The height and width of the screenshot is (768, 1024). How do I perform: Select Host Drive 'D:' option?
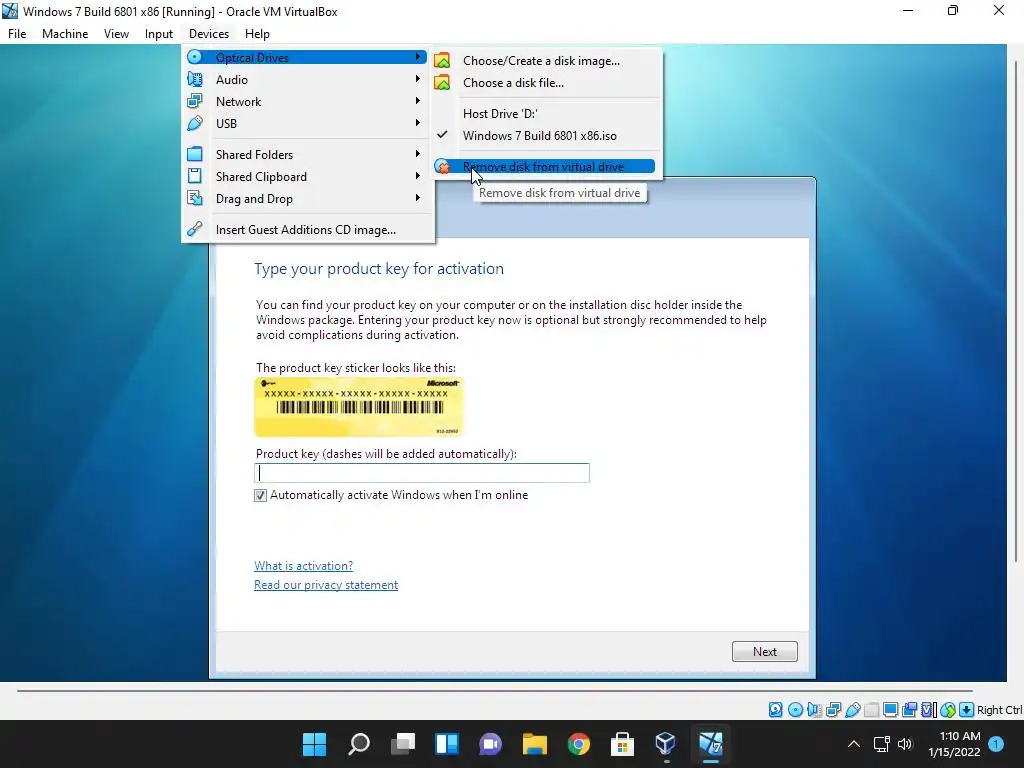(500, 114)
